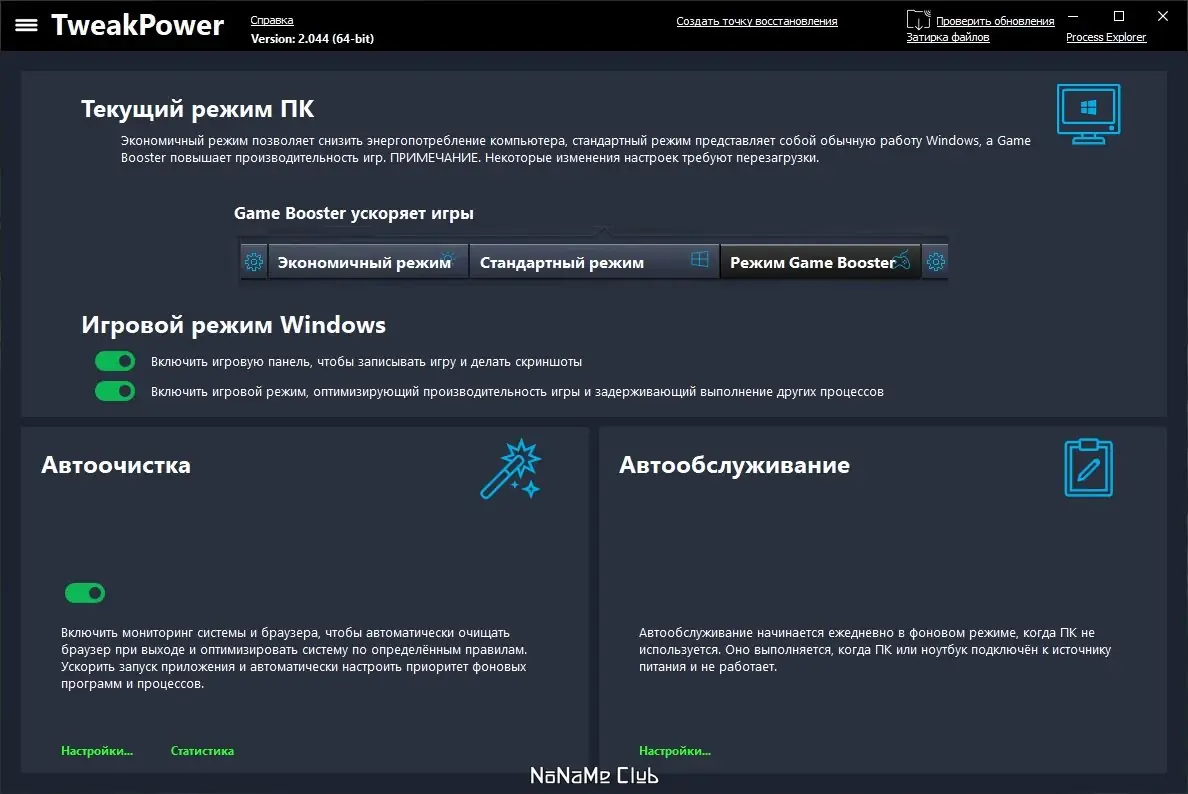
Task: Click the Игровой режим Windows heading
Action: point(233,325)
